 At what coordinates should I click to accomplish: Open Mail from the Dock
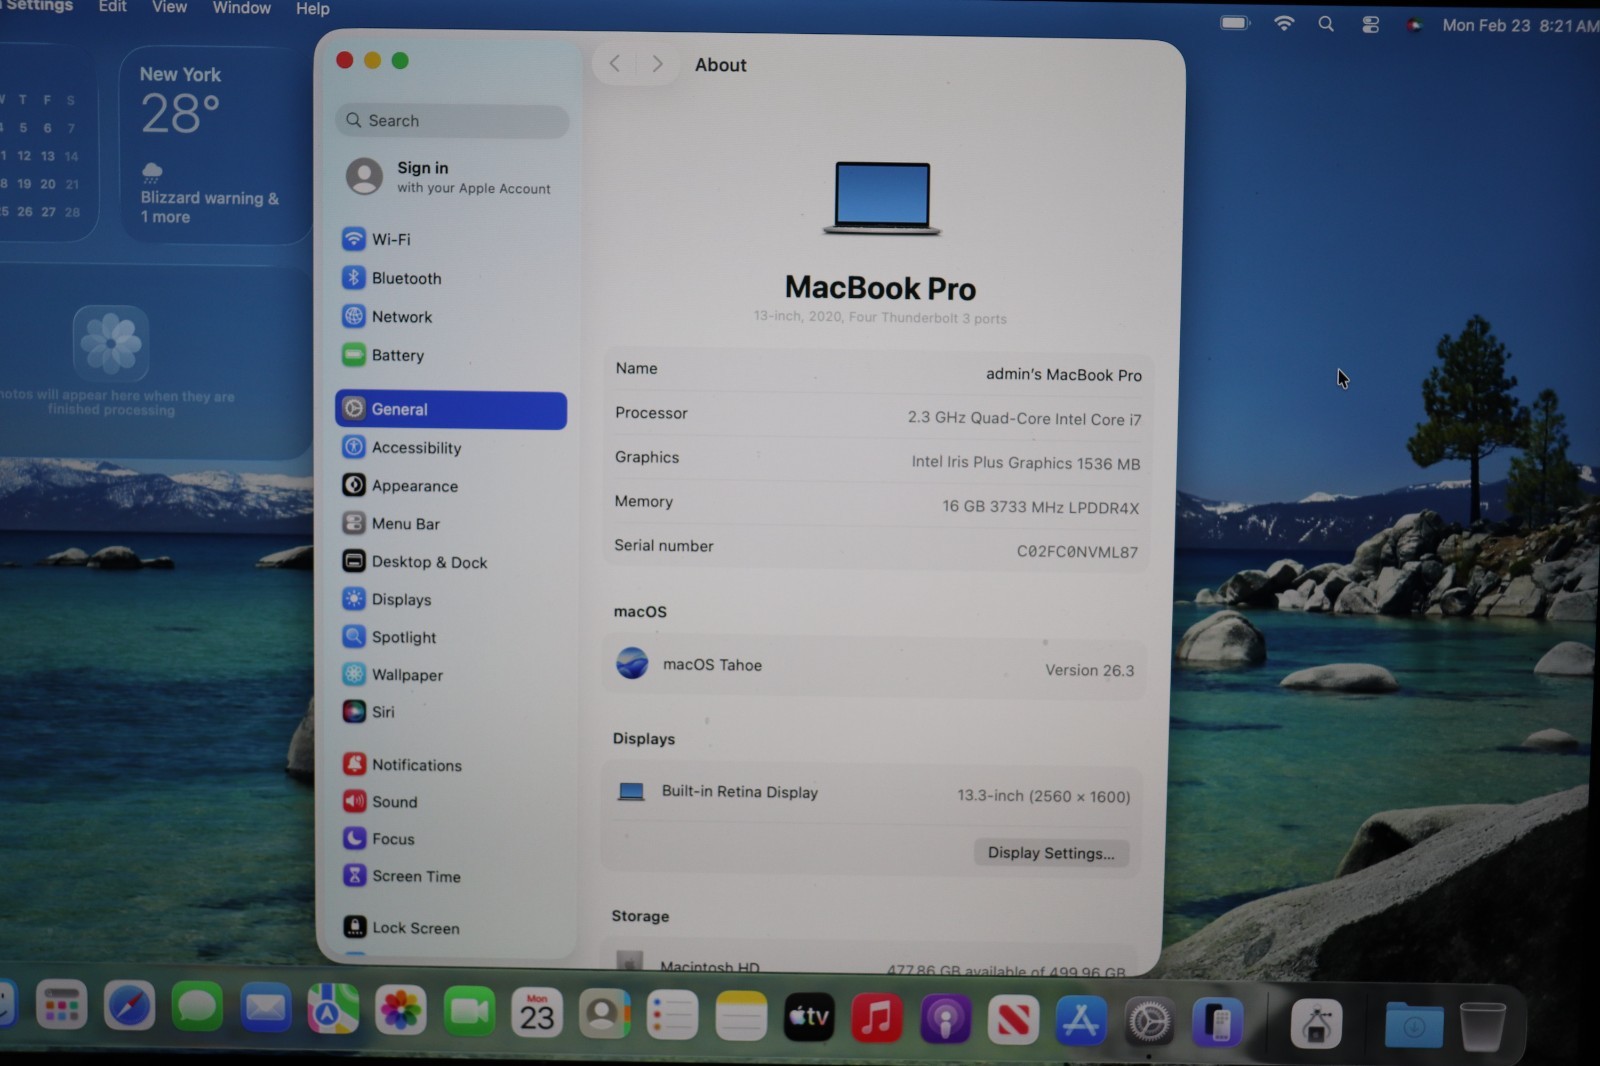click(x=265, y=1007)
